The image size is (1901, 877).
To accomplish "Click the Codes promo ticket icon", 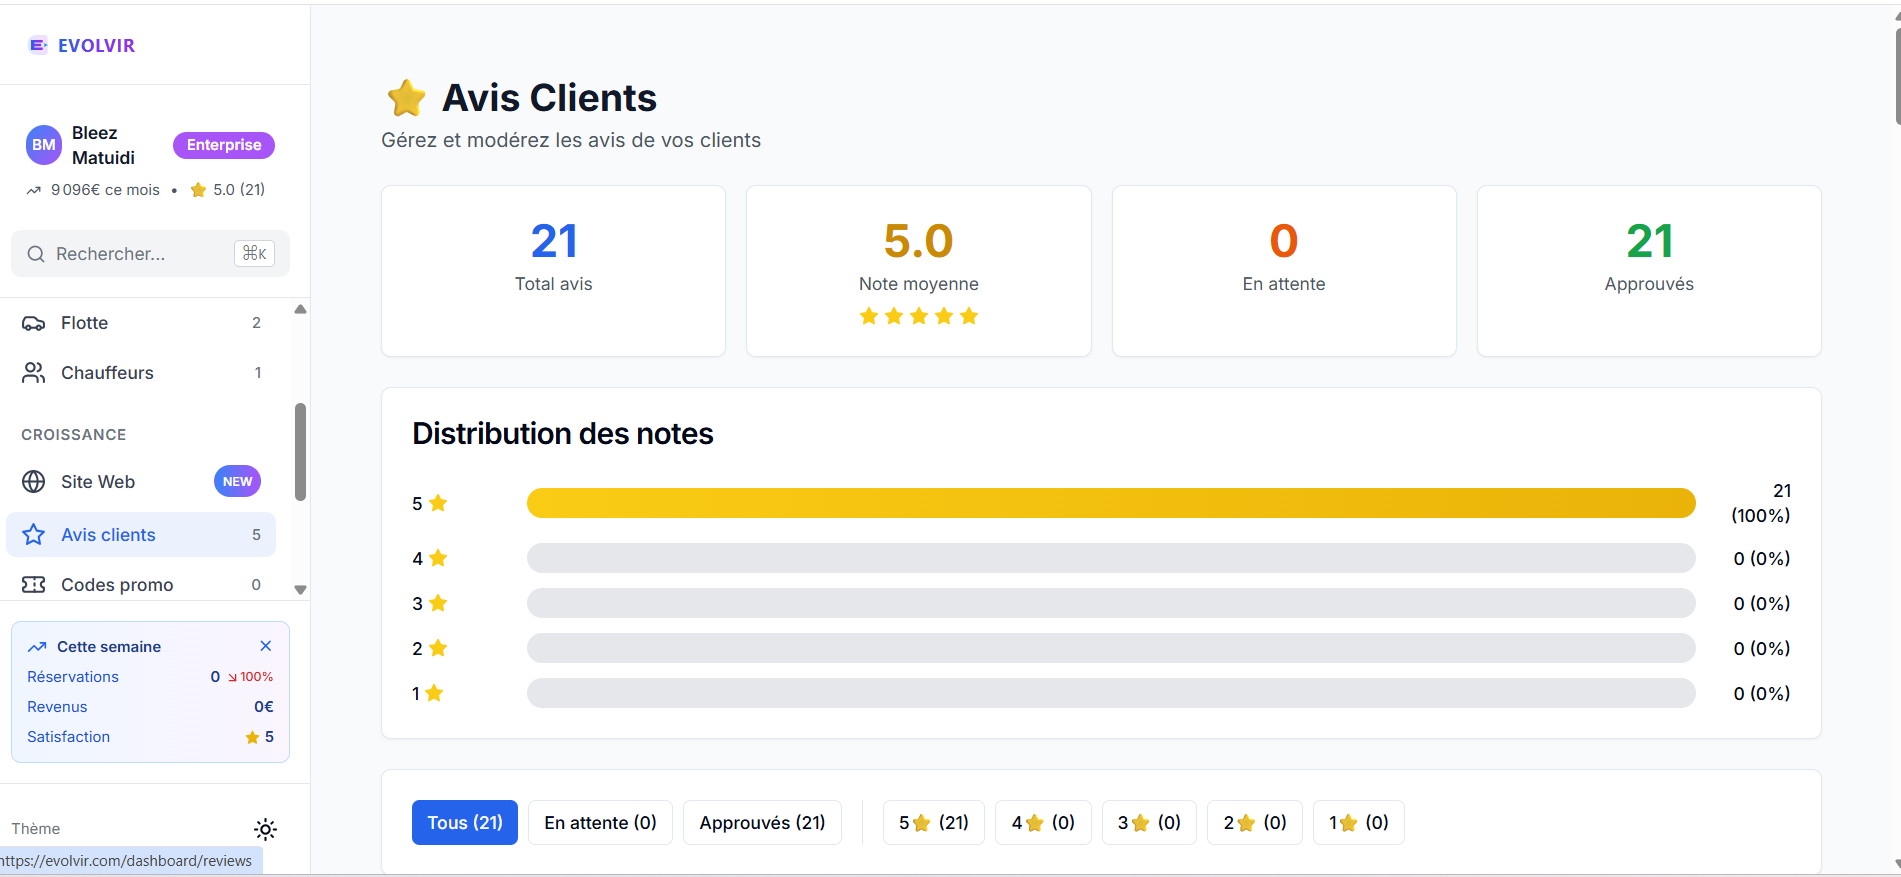I will pyautogui.click(x=34, y=585).
